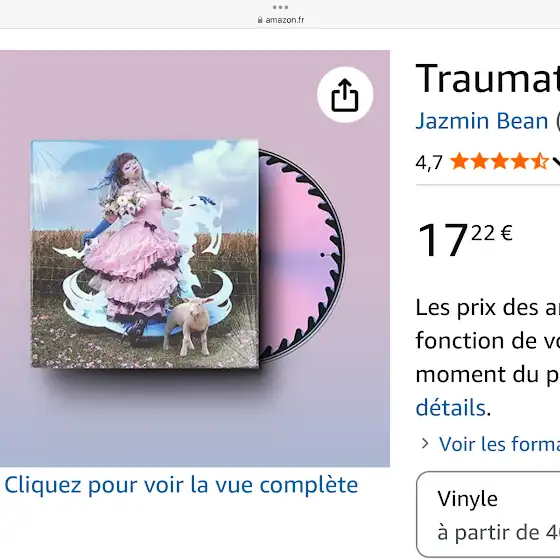This screenshot has height=560, width=560.
Task: Click the pink saw-blade vinyl disc
Action: [302, 254]
